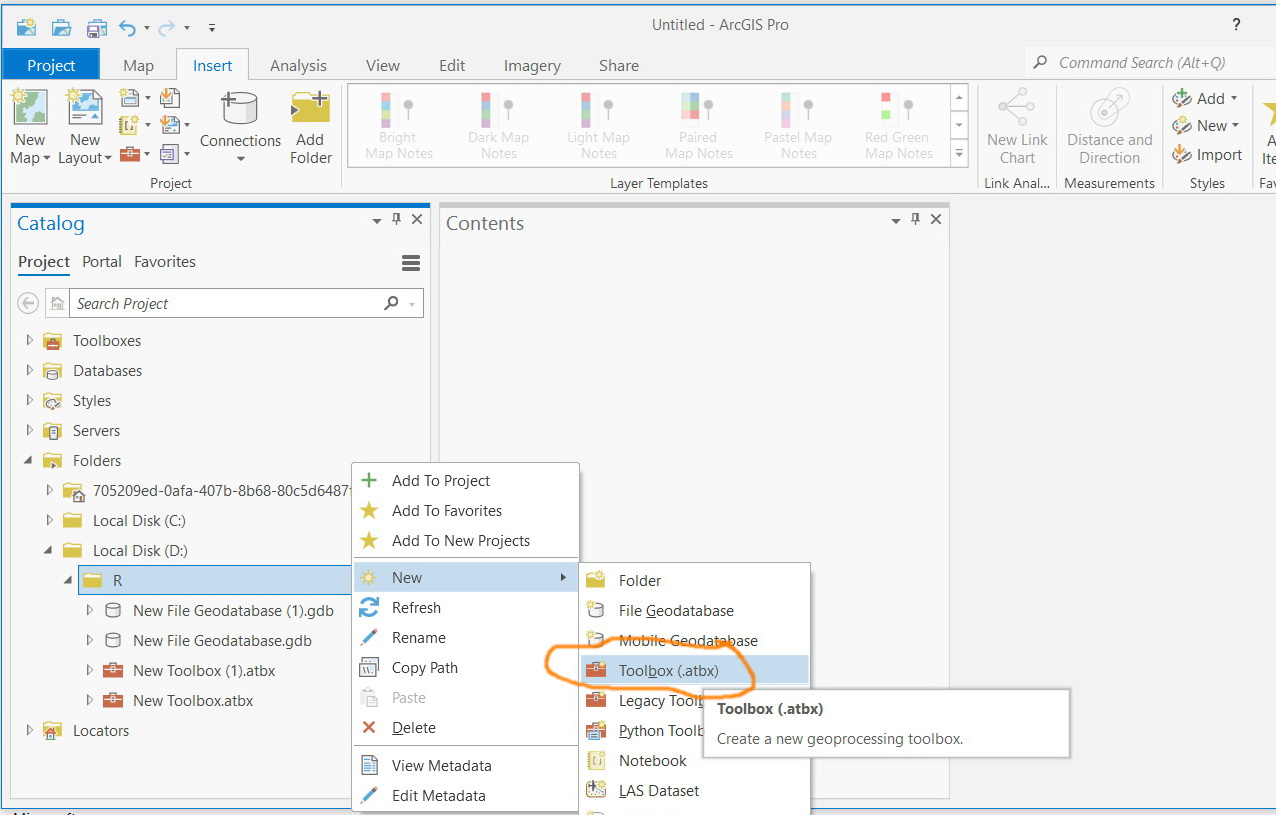
Task: Expand Locators node in Catalog
Action: [29, 731]
